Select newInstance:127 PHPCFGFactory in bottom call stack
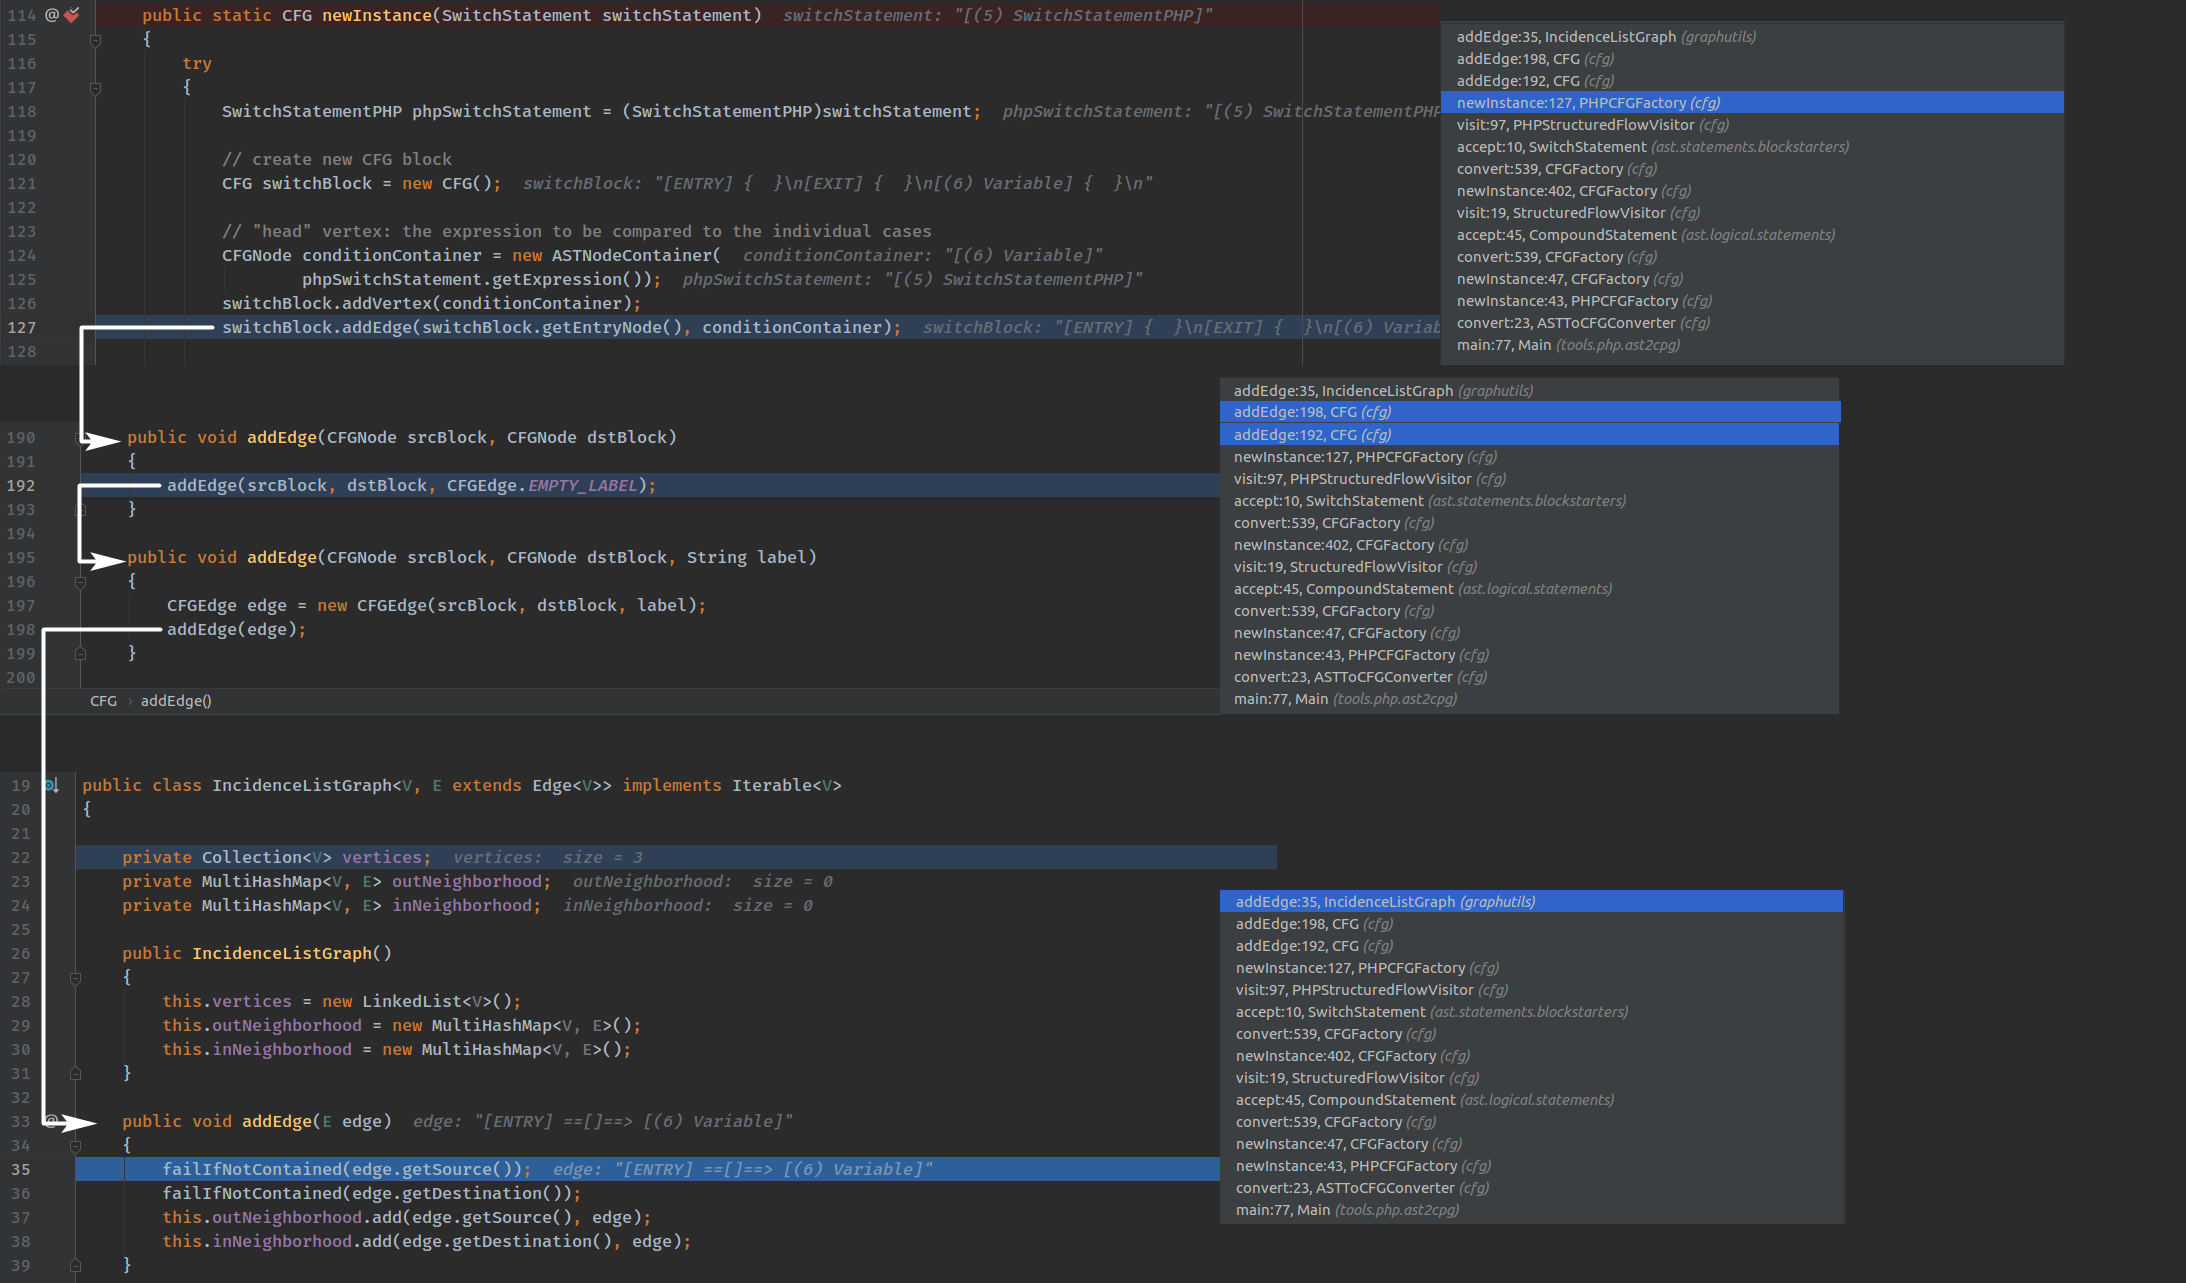Viewport: 2186px width, 1283px height. 1531,968
